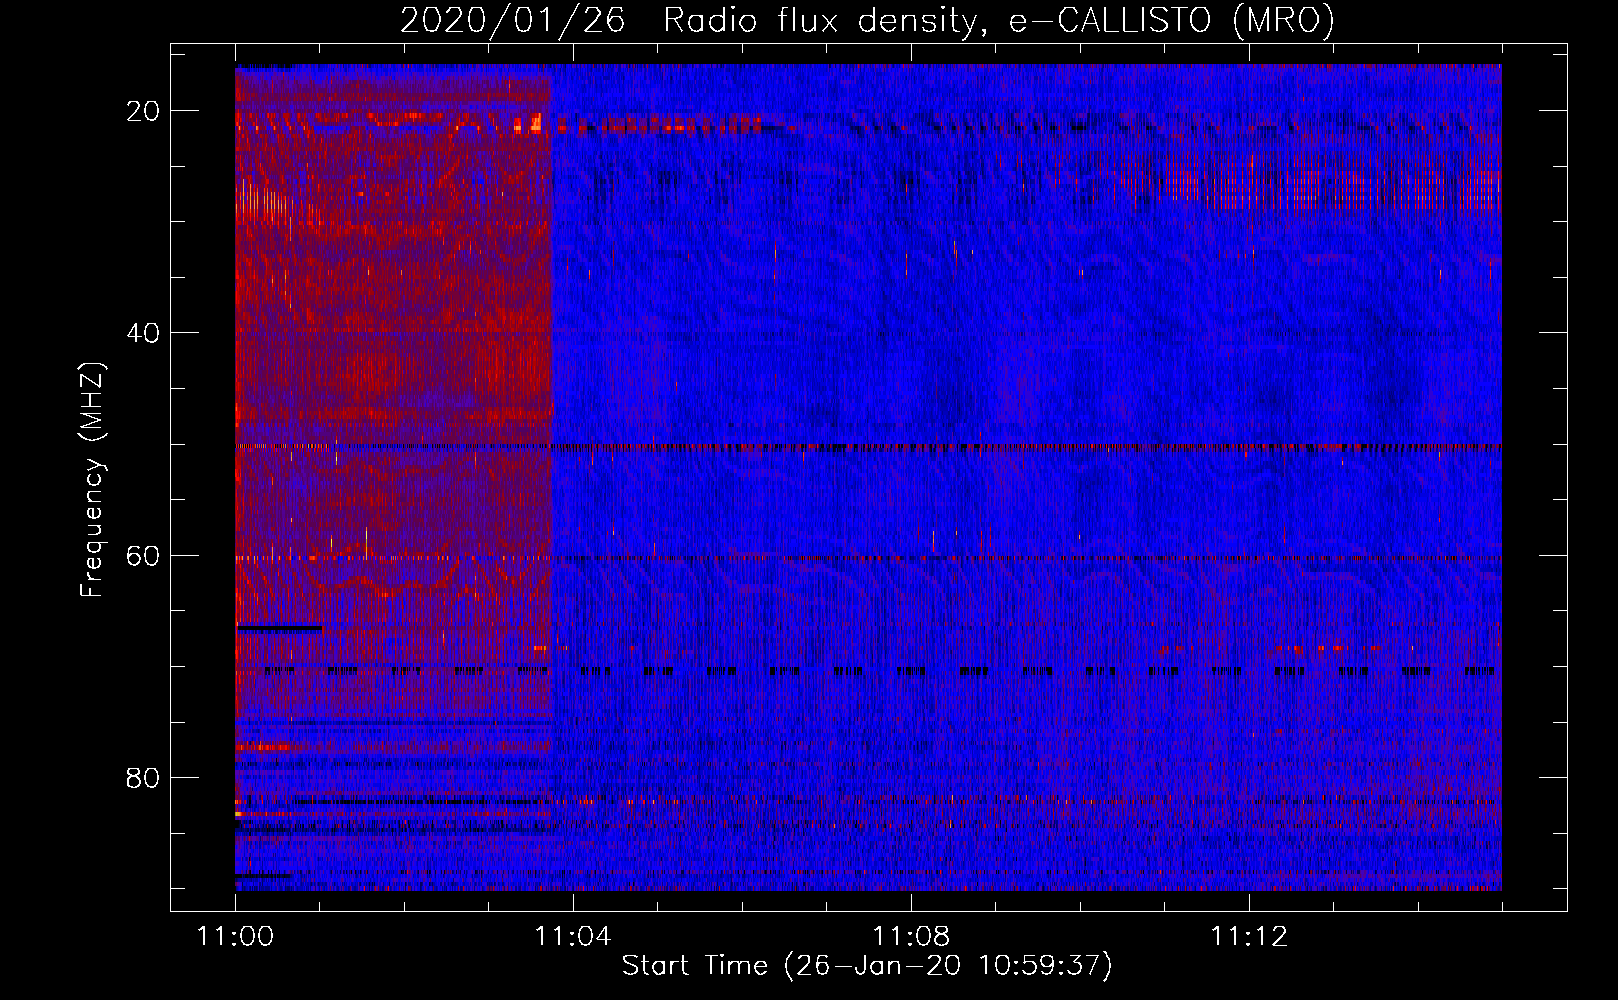Click the 80 frequency tick label
This screenshot has height=1000, width=1618.
pyautogui.click(x=143, y=777)
